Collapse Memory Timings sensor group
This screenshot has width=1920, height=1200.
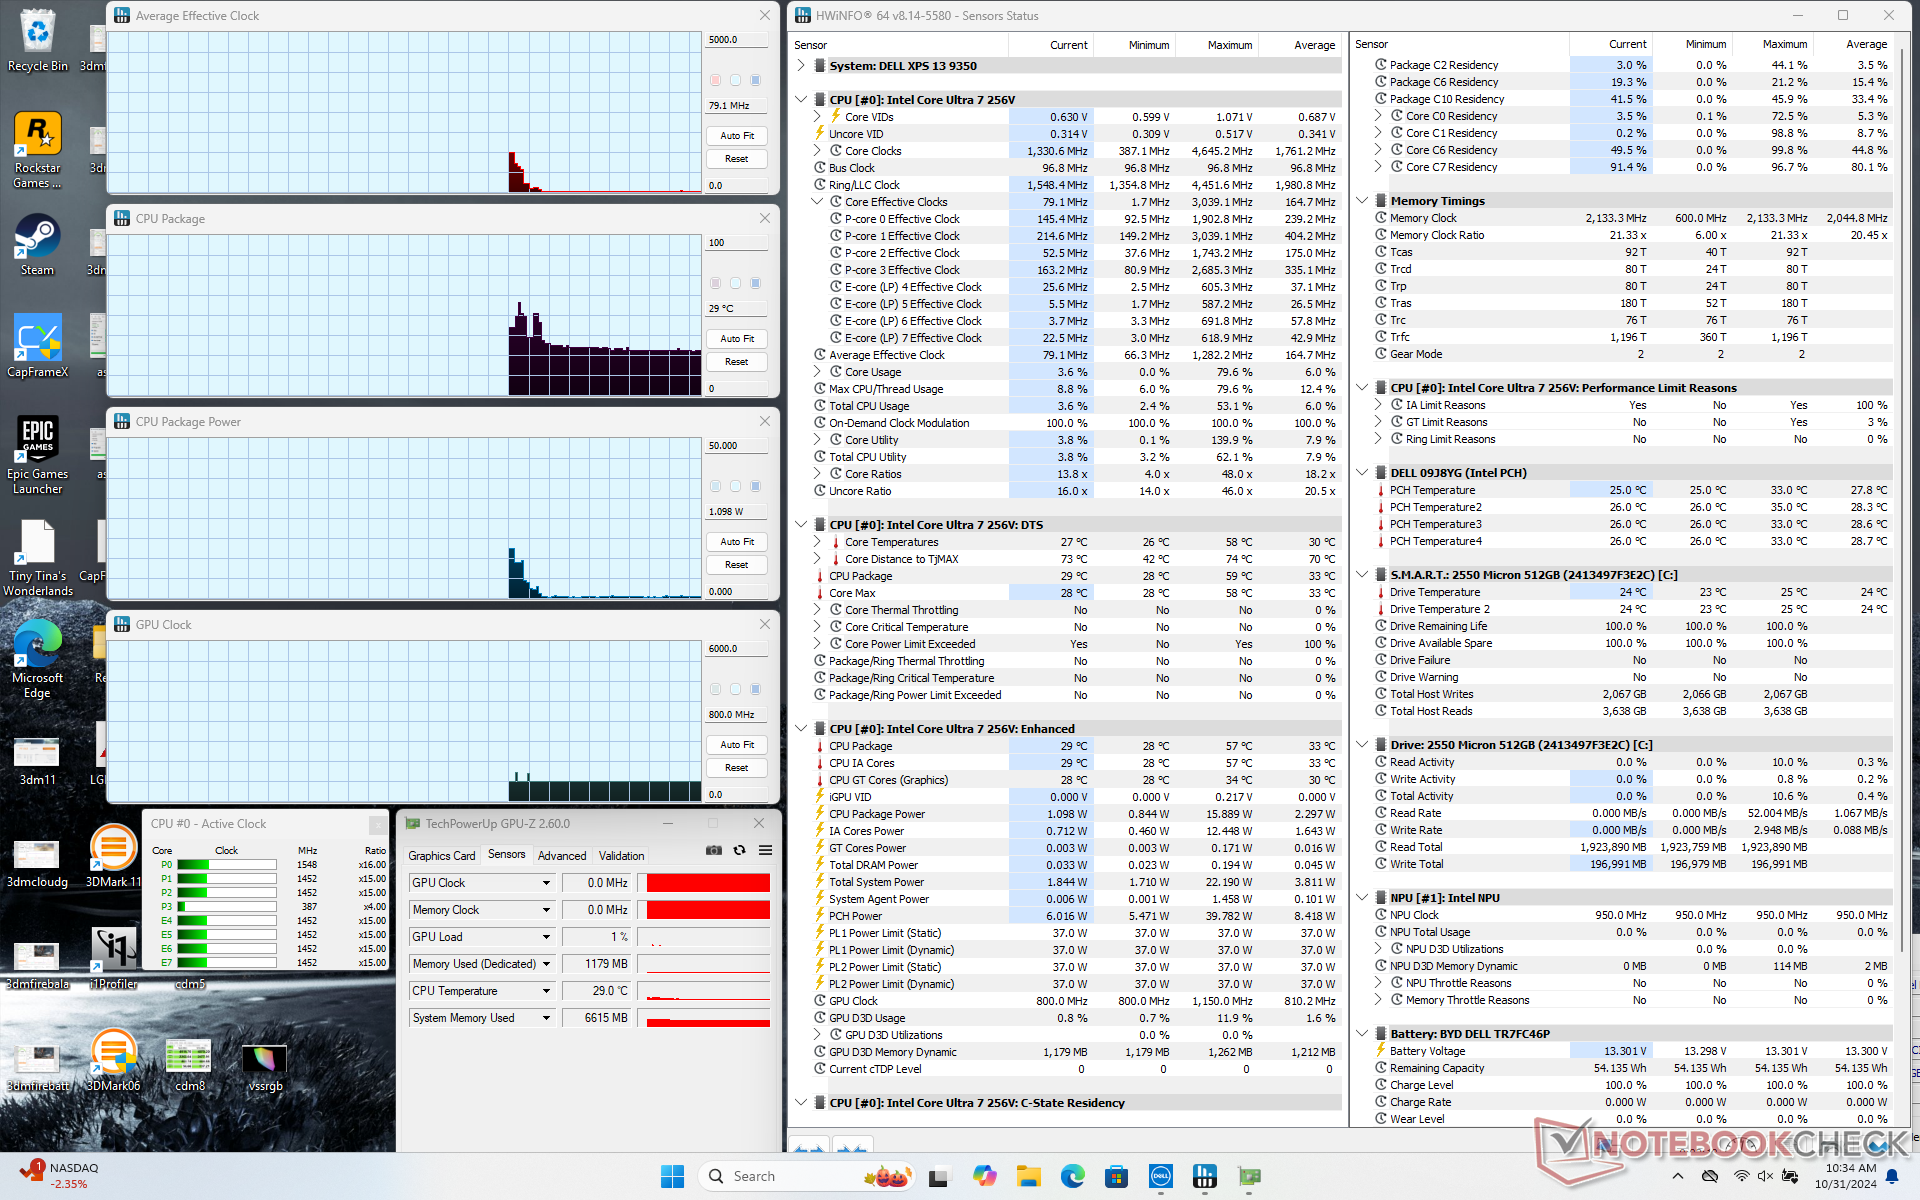[1362, 201]
